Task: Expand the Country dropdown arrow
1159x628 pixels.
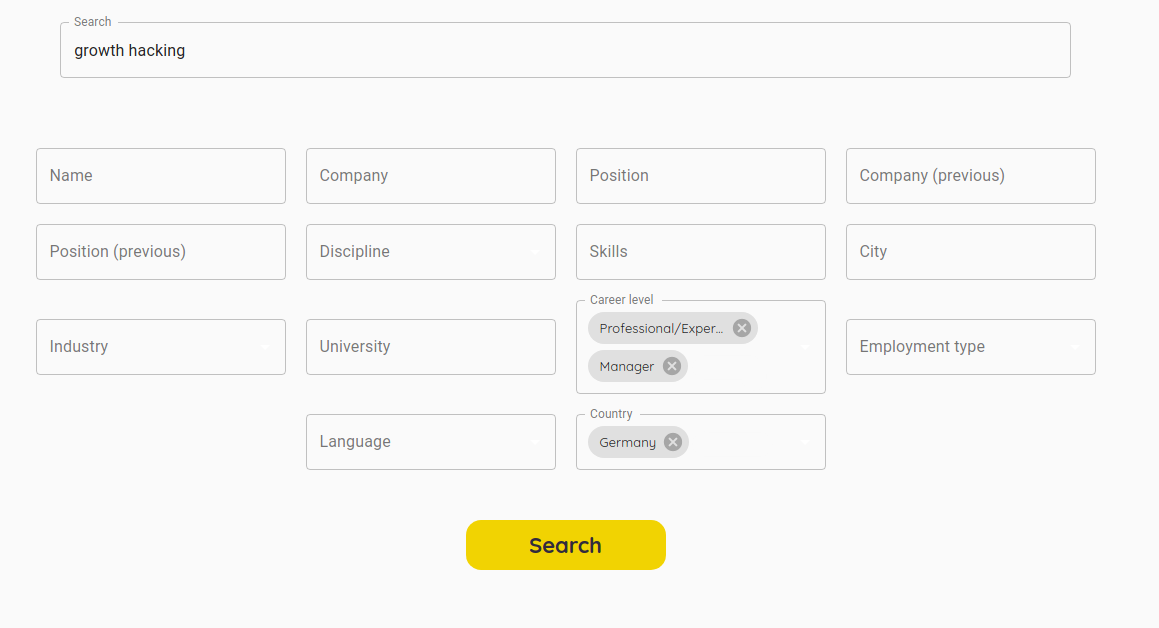Action: tap(805, 443)
